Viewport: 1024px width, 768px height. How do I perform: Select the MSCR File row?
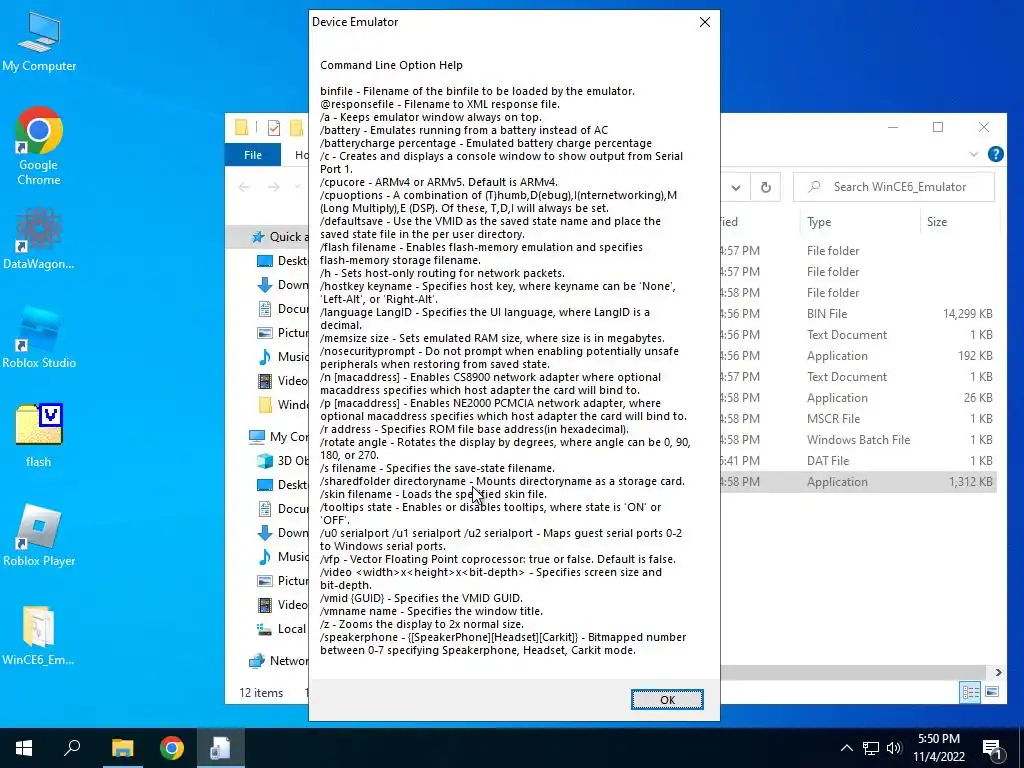pyautogui.click(x=858, y=419)
